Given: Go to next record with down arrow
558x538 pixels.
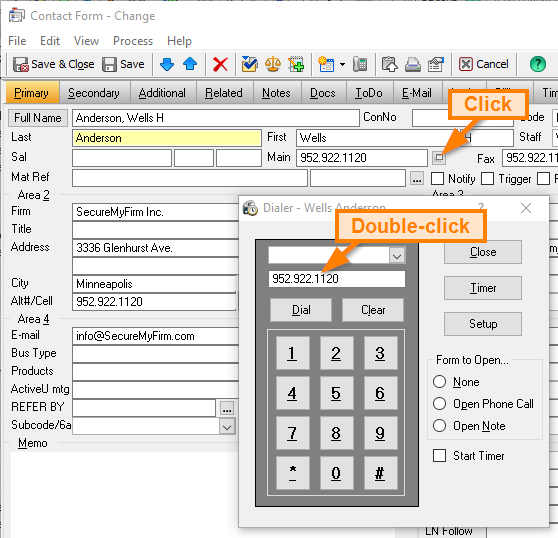Looking at the screenshot, I should (167, 64).
